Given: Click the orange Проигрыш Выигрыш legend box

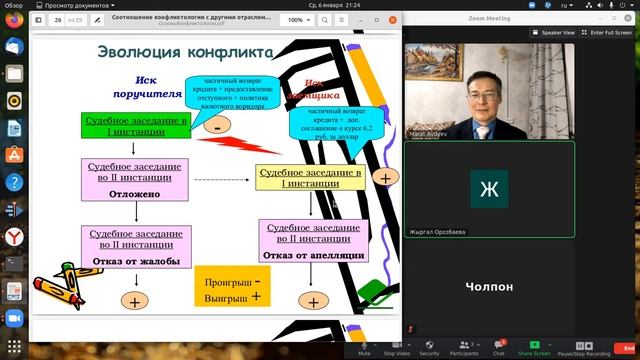Looking at the screenshot, I should click(x=232, y=286).
